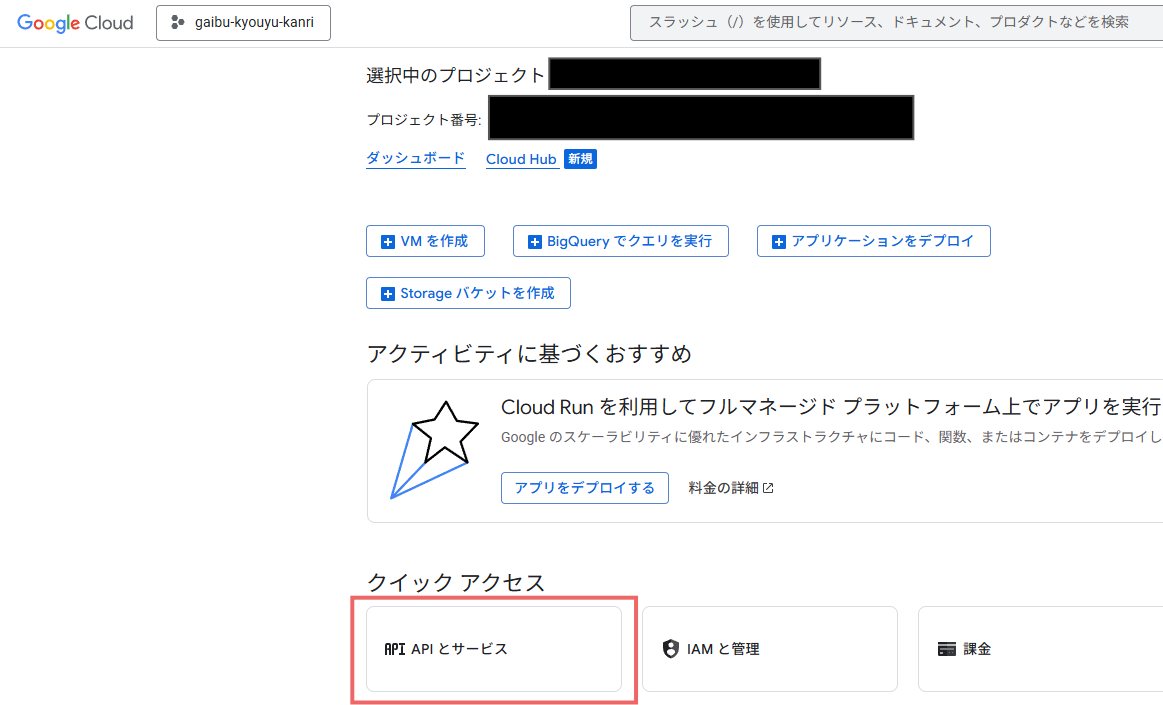Click the 課金 billing card icon
Screen dimensions: 1163x705
tap(947, 649)
